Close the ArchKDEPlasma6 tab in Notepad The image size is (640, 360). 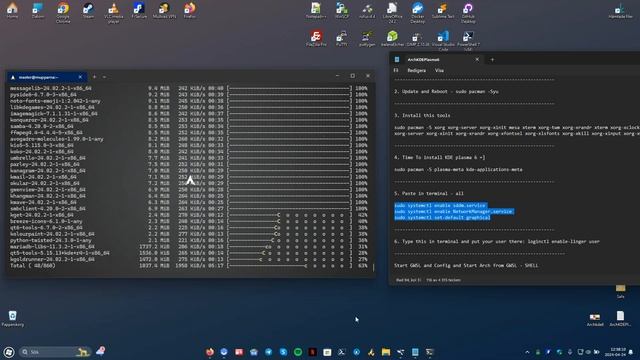coord(477,60)
